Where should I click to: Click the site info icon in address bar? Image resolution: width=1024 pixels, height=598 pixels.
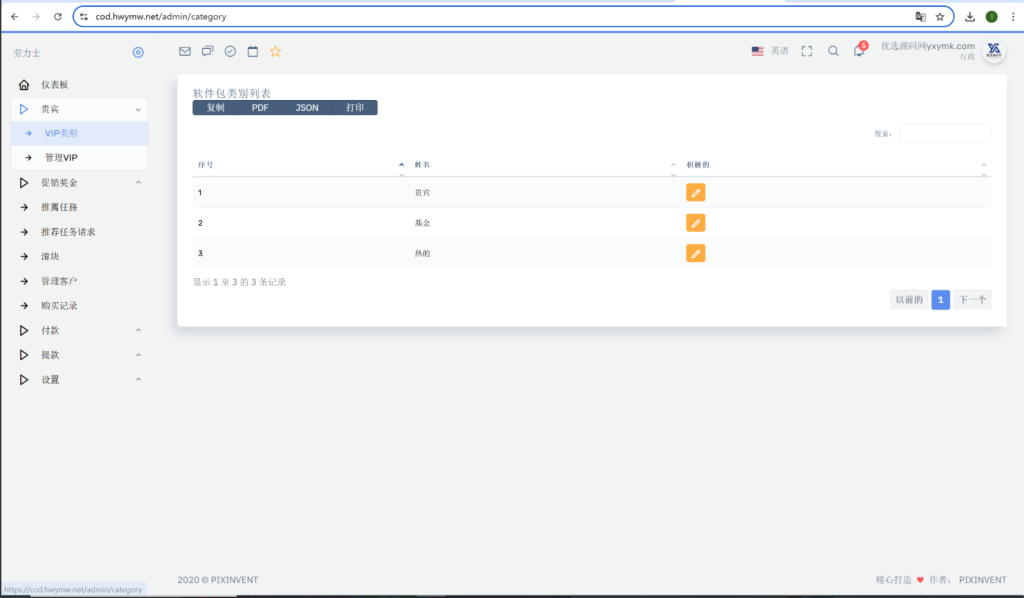click(x=84, y=16)
